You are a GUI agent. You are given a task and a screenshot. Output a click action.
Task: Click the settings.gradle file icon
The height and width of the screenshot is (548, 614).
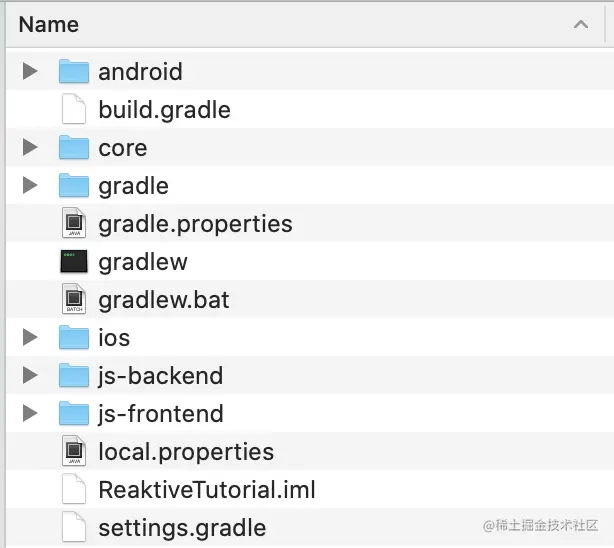pos(74,527)
